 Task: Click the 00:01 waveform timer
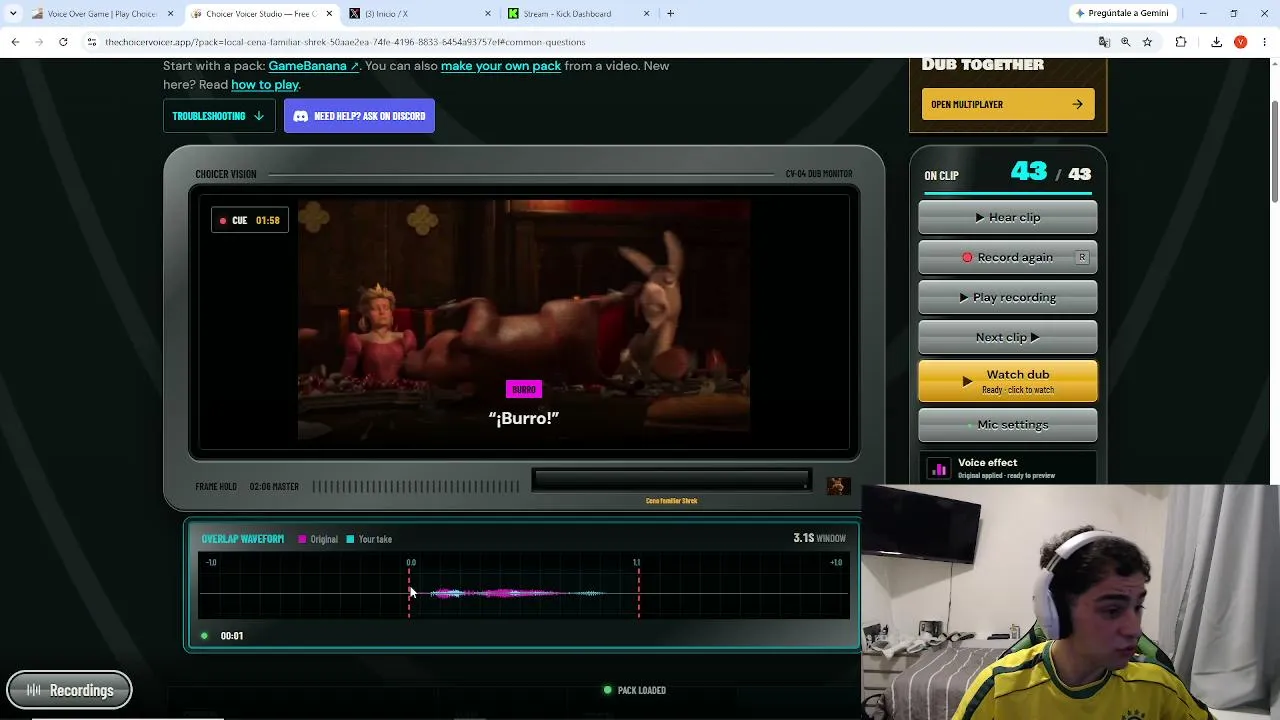point(232,636)
